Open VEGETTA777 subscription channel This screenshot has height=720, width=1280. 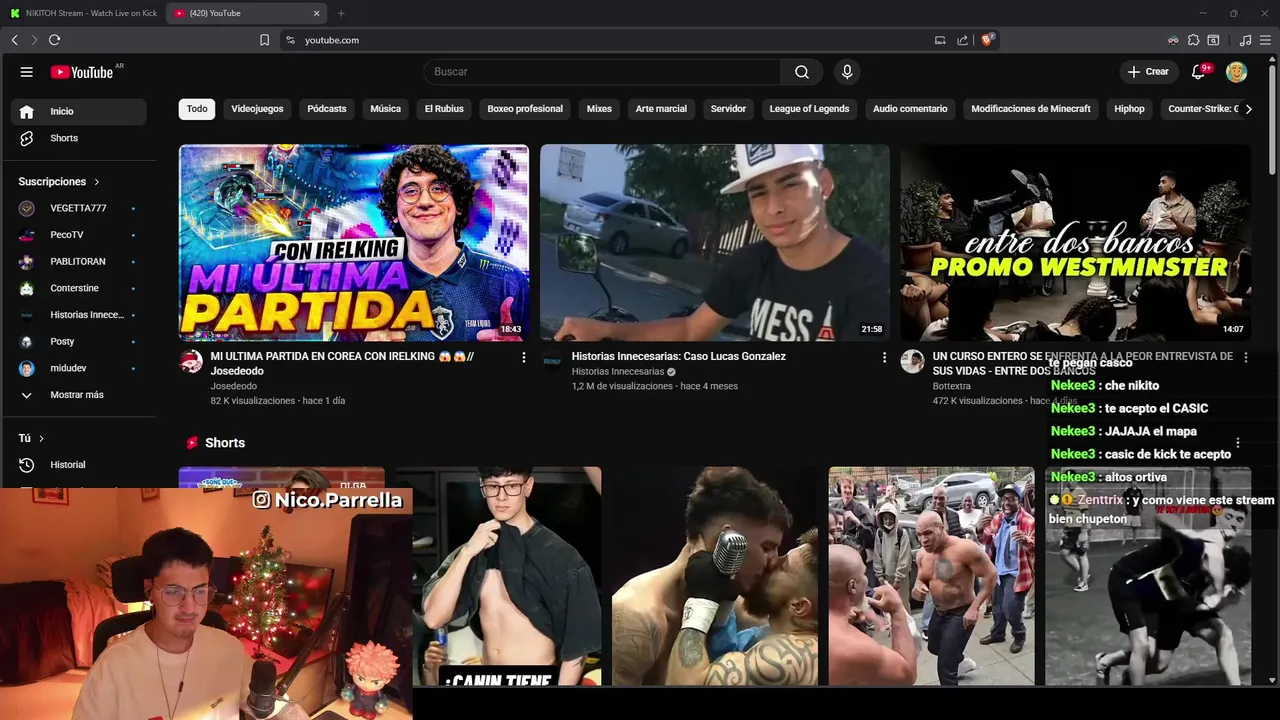pos(78,208)
